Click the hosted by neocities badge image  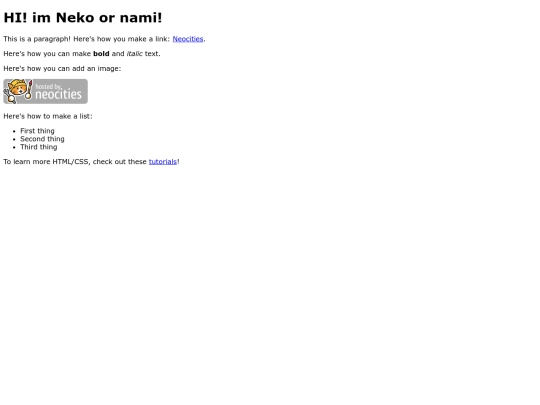tap(45, 91)
